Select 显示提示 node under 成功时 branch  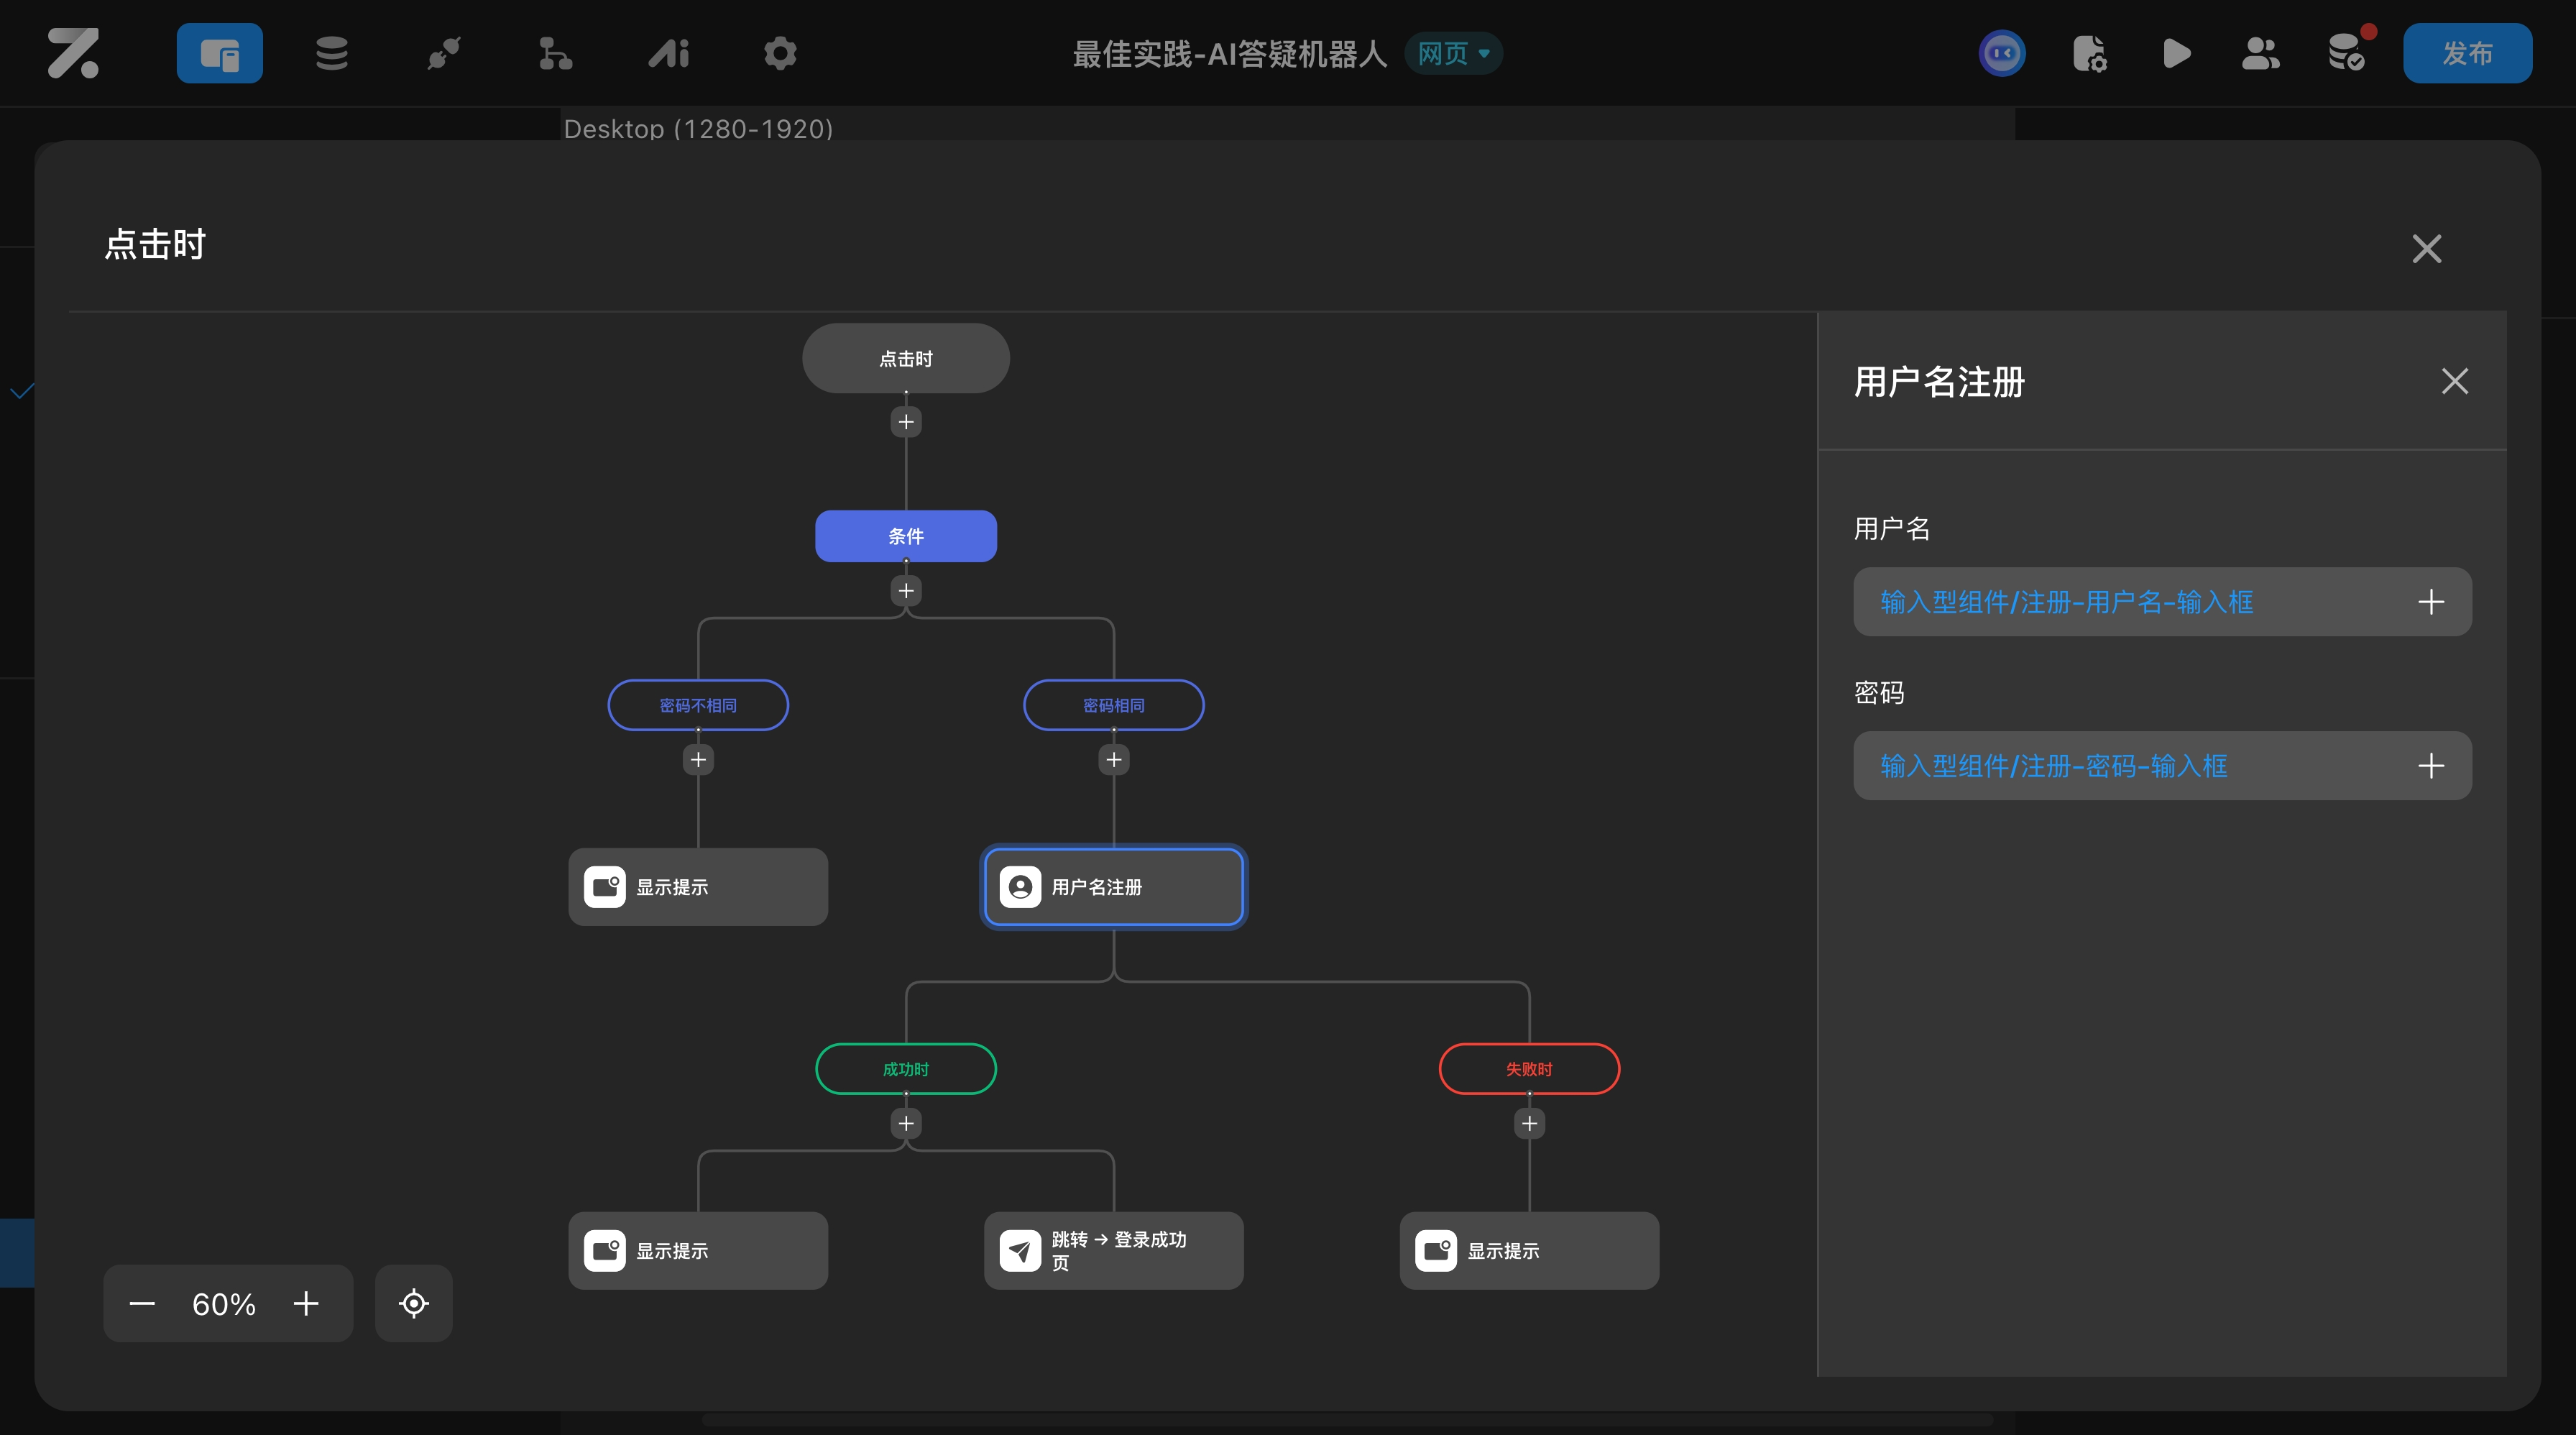[x=698, y=1251]
